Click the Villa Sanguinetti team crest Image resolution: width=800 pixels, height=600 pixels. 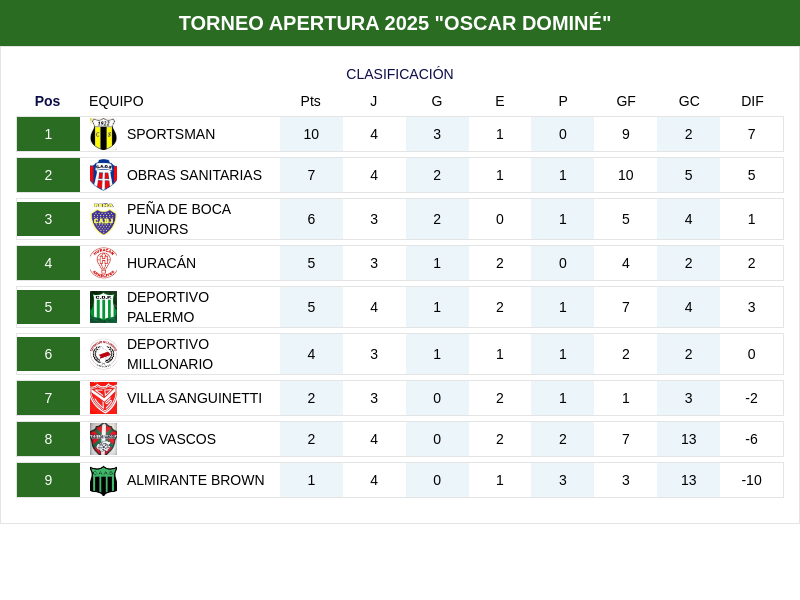[x=103, y=398]
